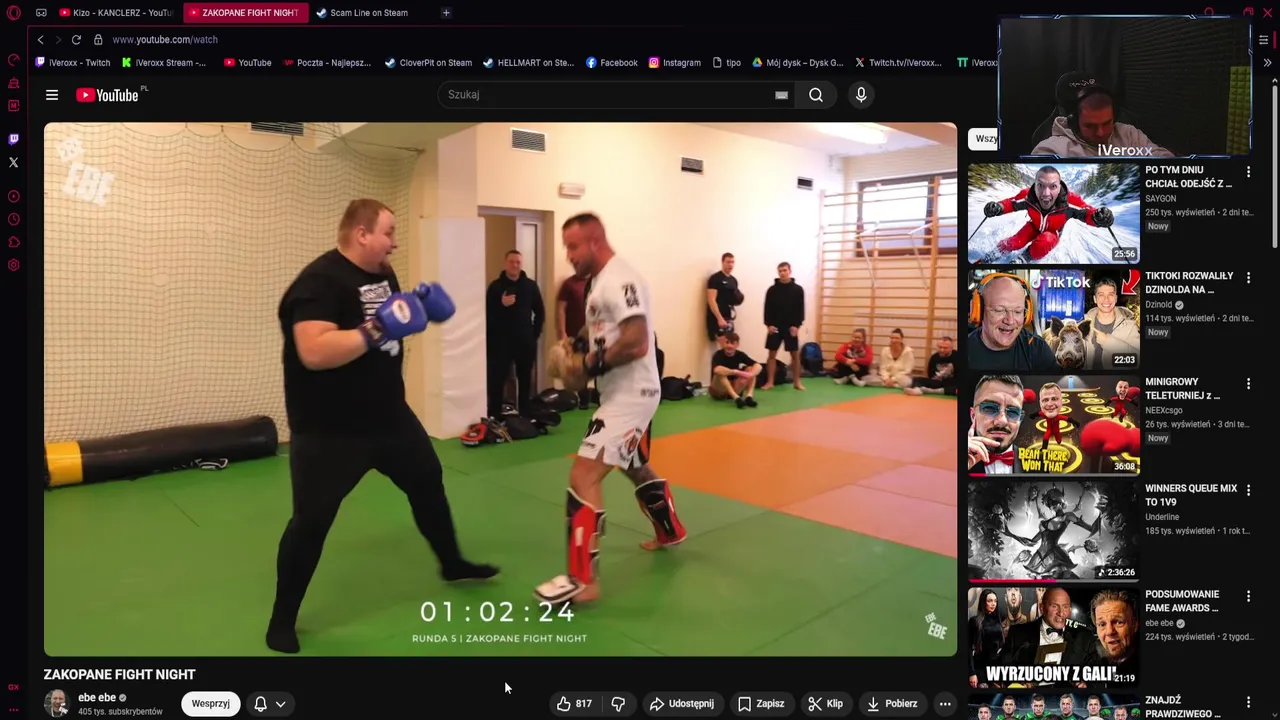The height and width of the screenshot is (720, 1280).
Task: Play WYRZUCONY Z GALI thumbnail
Action: tap(1053, 637)
